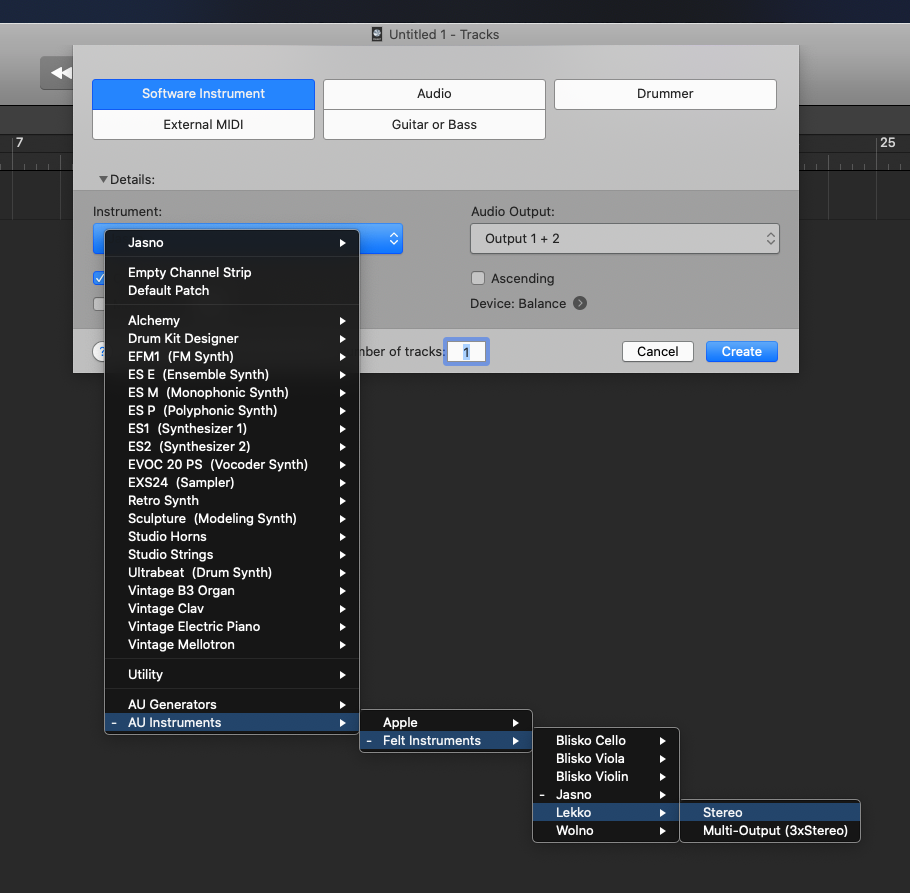Image resolution: width=910 pixels, height=893 pixels.
Task: Select the Guitar or Bass track type
Action: pyautogui.click(x=434, y=125)
